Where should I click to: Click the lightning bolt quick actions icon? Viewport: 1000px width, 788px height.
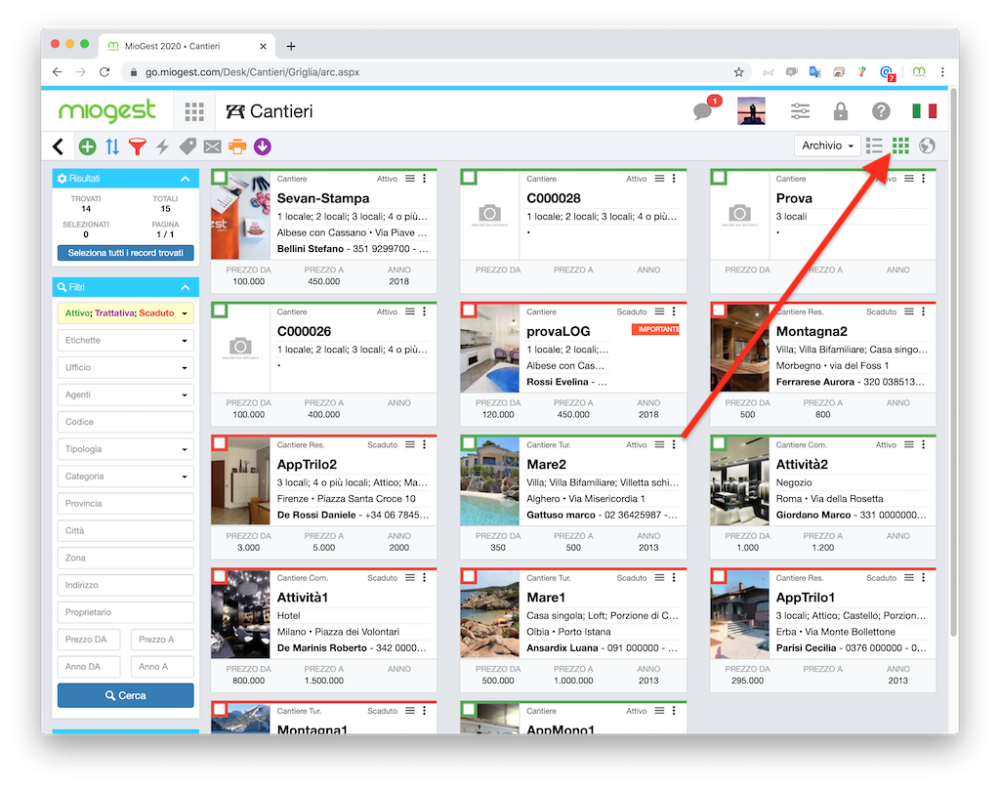coord(163,147)
